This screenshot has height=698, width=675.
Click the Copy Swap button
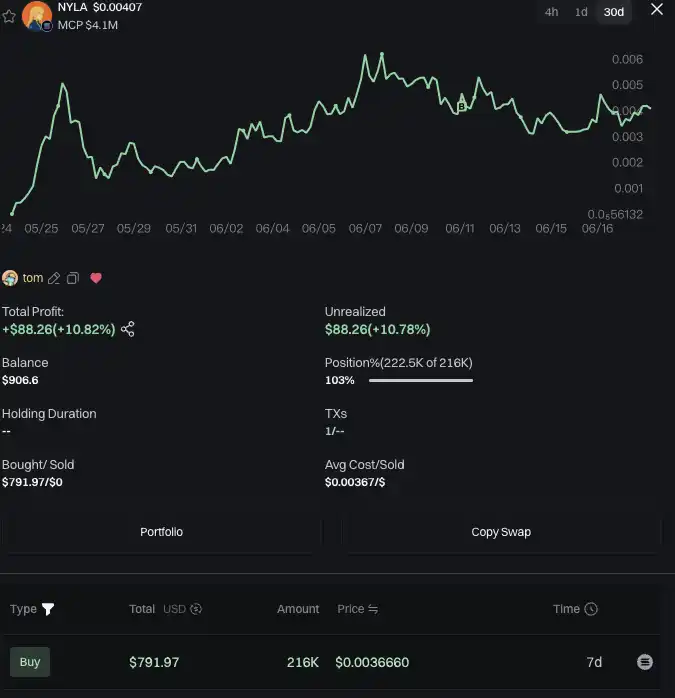501,532
